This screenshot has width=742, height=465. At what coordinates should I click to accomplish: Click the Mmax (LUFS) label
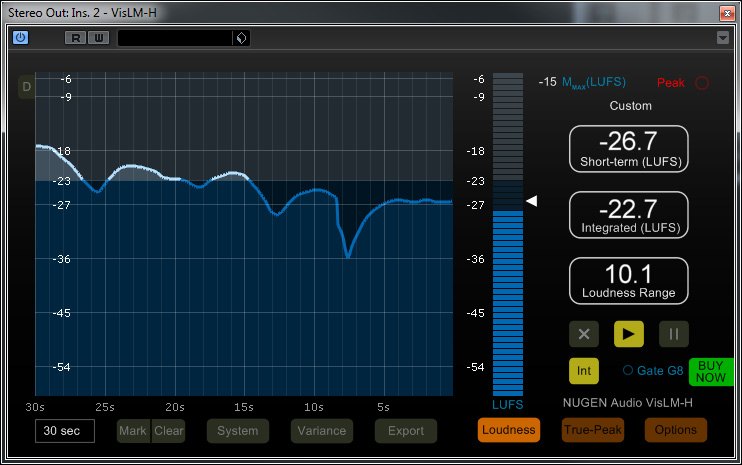coord(594,83)
